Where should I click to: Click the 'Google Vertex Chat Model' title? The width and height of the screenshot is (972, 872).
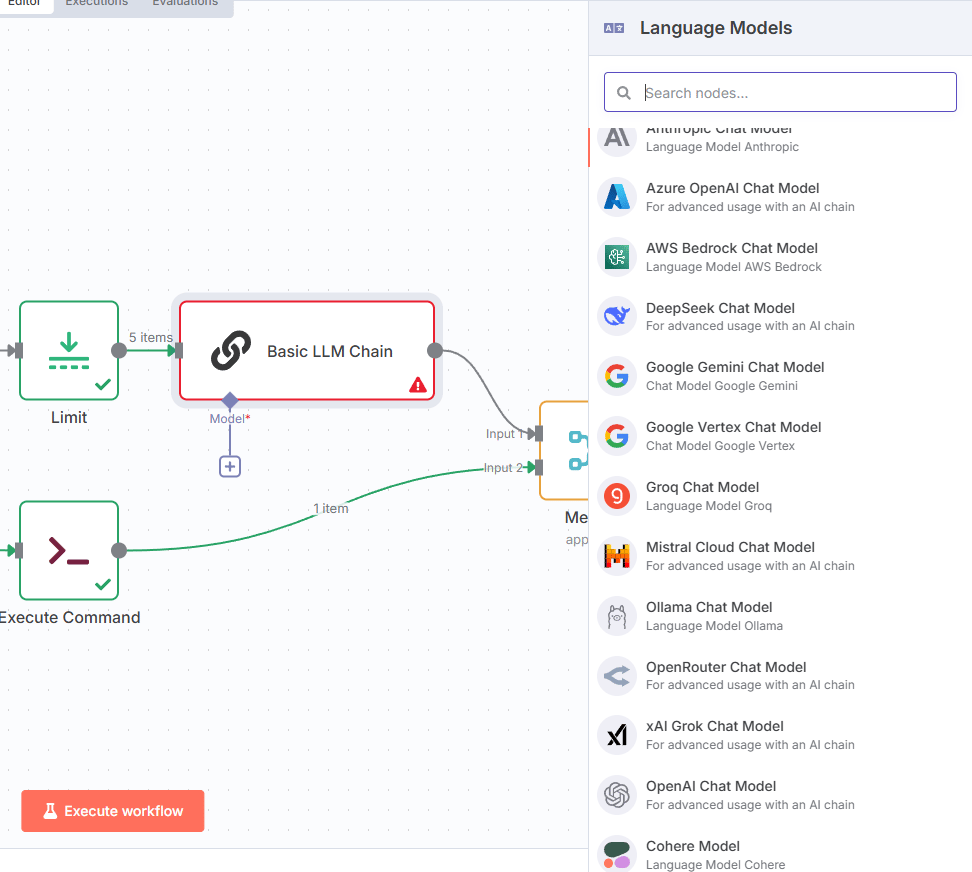[x=733, y=427]
